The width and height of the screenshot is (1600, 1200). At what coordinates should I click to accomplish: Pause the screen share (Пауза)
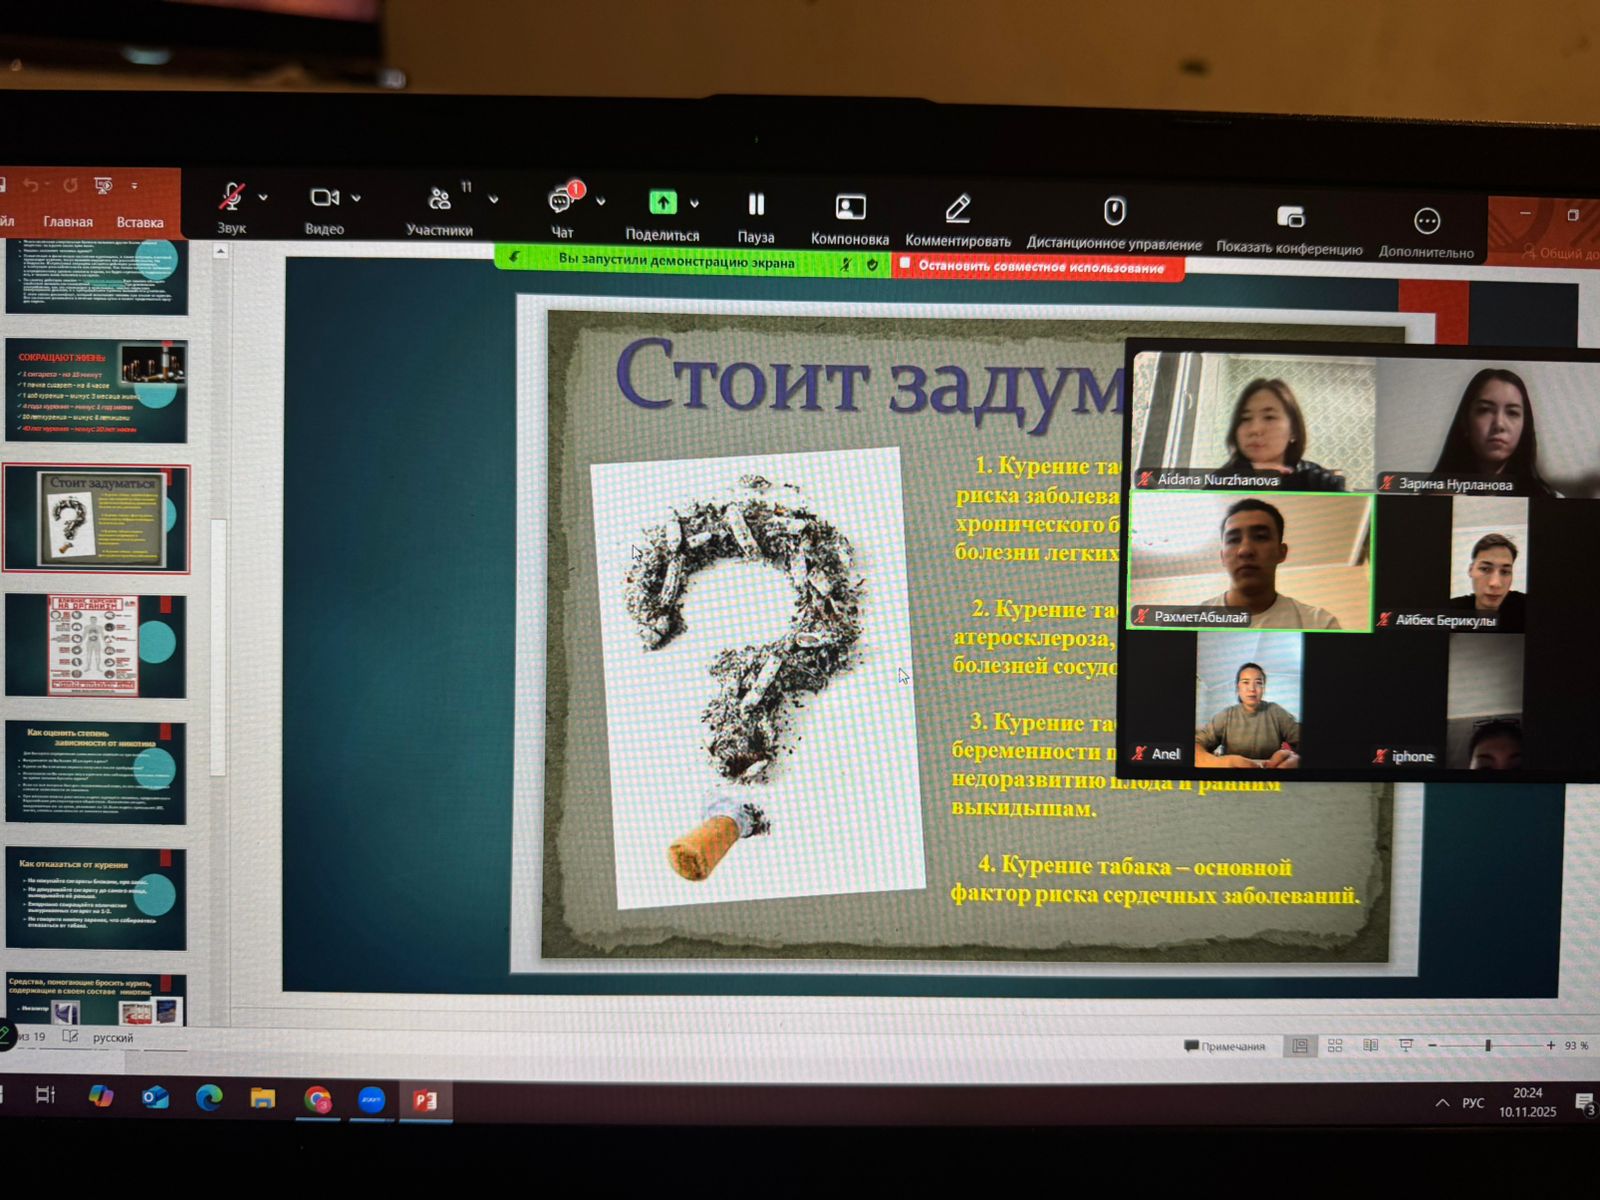[x=756, y=206]
